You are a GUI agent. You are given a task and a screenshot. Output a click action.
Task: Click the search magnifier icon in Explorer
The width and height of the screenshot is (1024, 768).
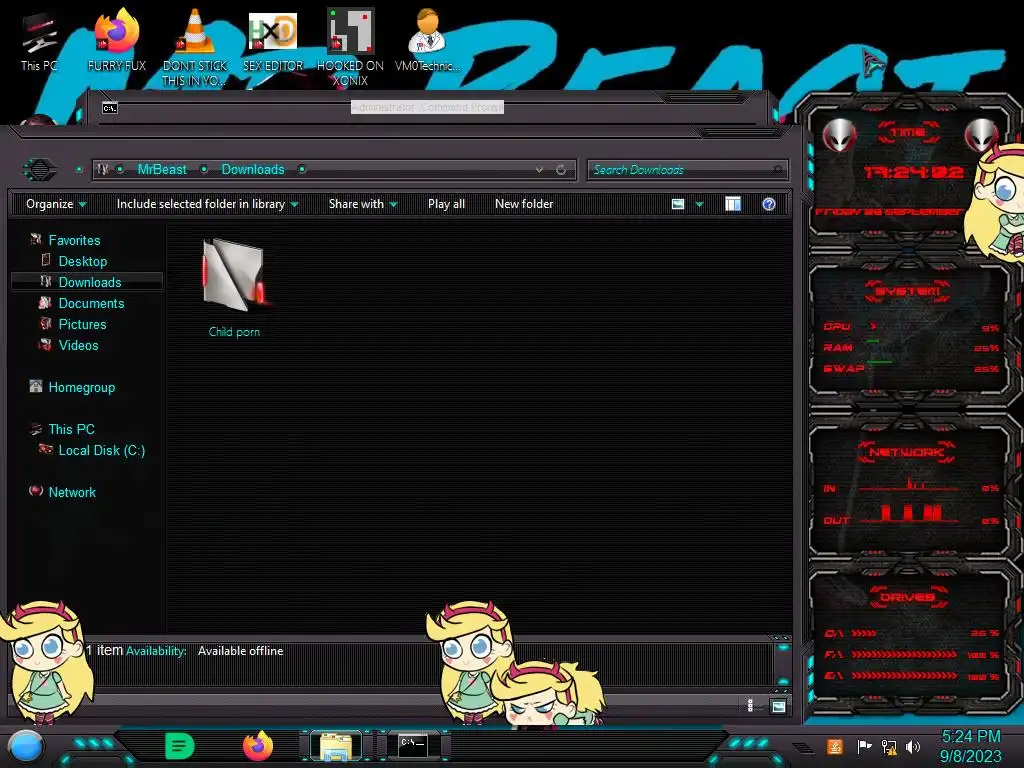(777, 170)
